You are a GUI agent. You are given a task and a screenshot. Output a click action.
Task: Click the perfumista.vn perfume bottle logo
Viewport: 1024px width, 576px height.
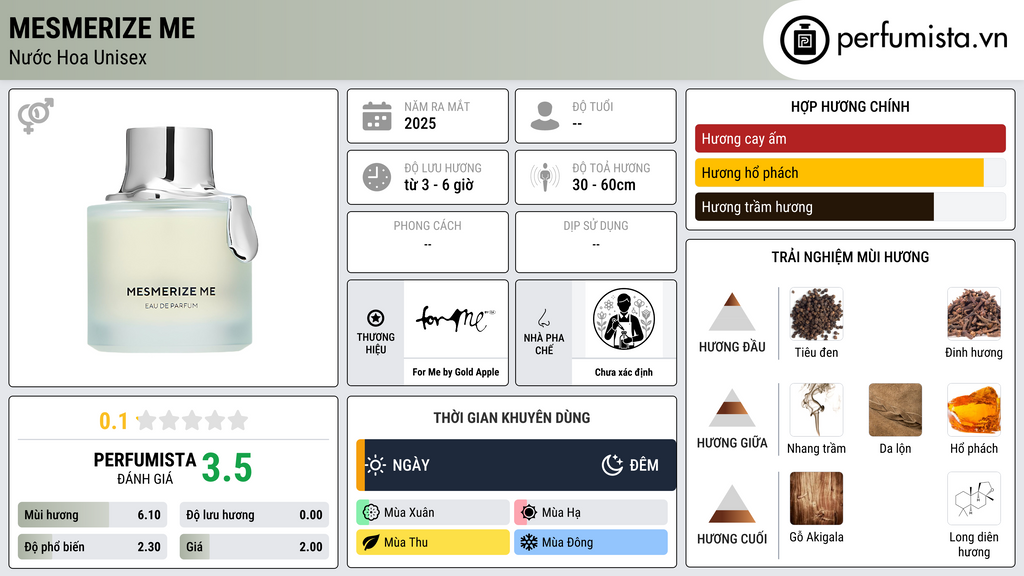804,40
